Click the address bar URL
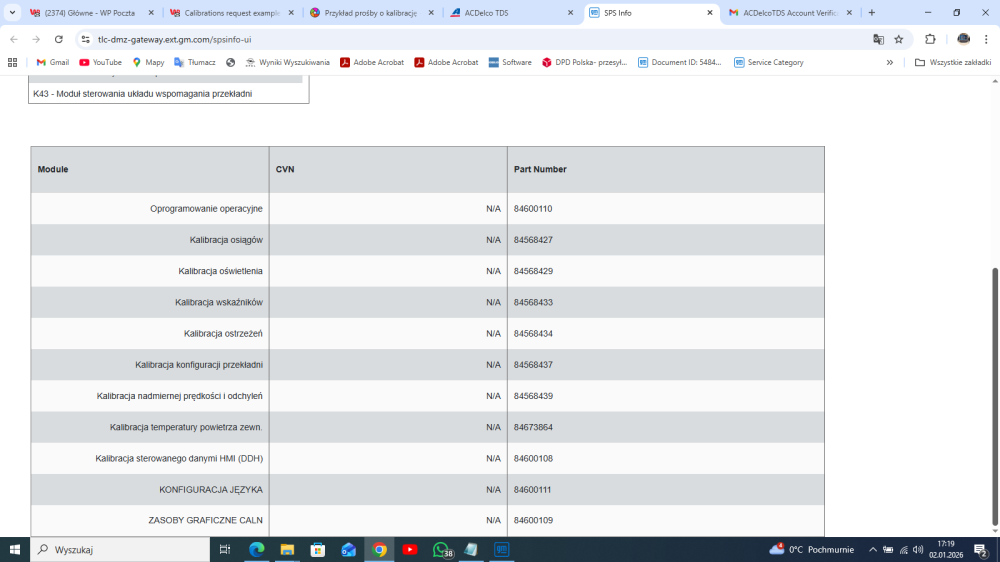 coord(174,40)
